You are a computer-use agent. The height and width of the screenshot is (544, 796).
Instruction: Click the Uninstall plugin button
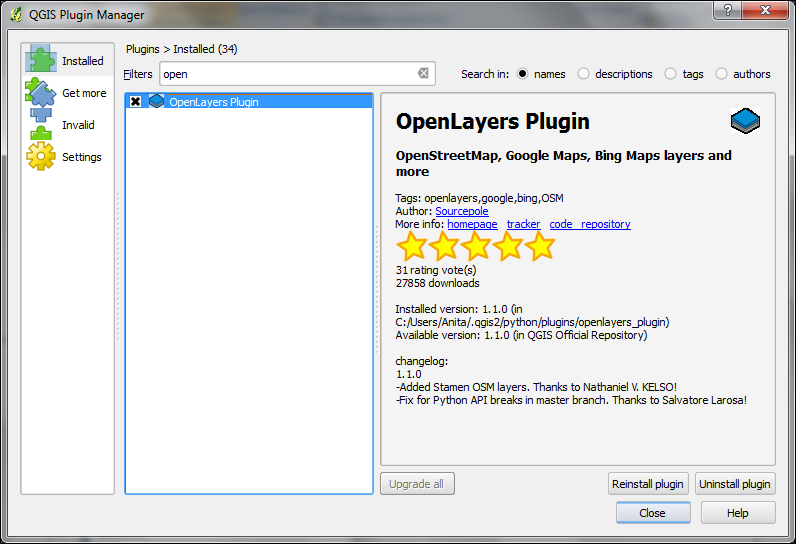[x=735, y=484]
